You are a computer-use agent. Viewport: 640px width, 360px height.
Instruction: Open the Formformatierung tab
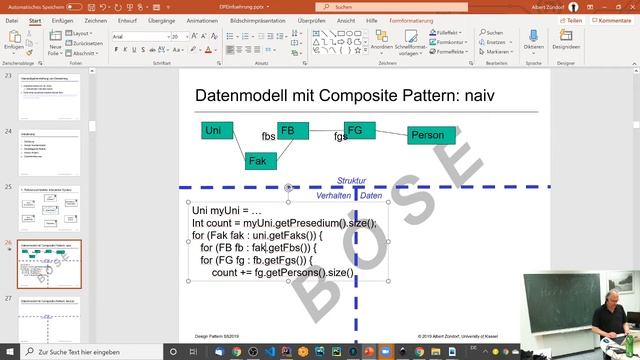click(411, 20)
